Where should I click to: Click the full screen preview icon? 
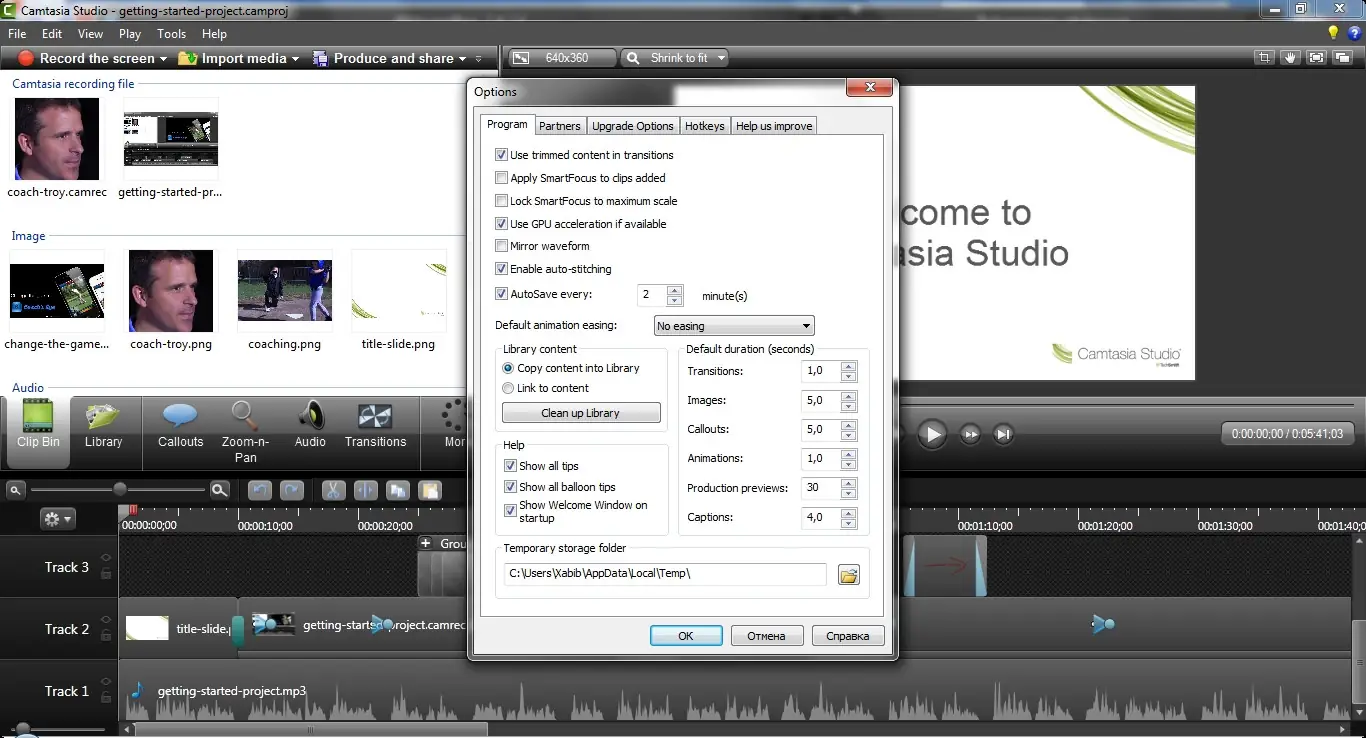(1316, 58)
